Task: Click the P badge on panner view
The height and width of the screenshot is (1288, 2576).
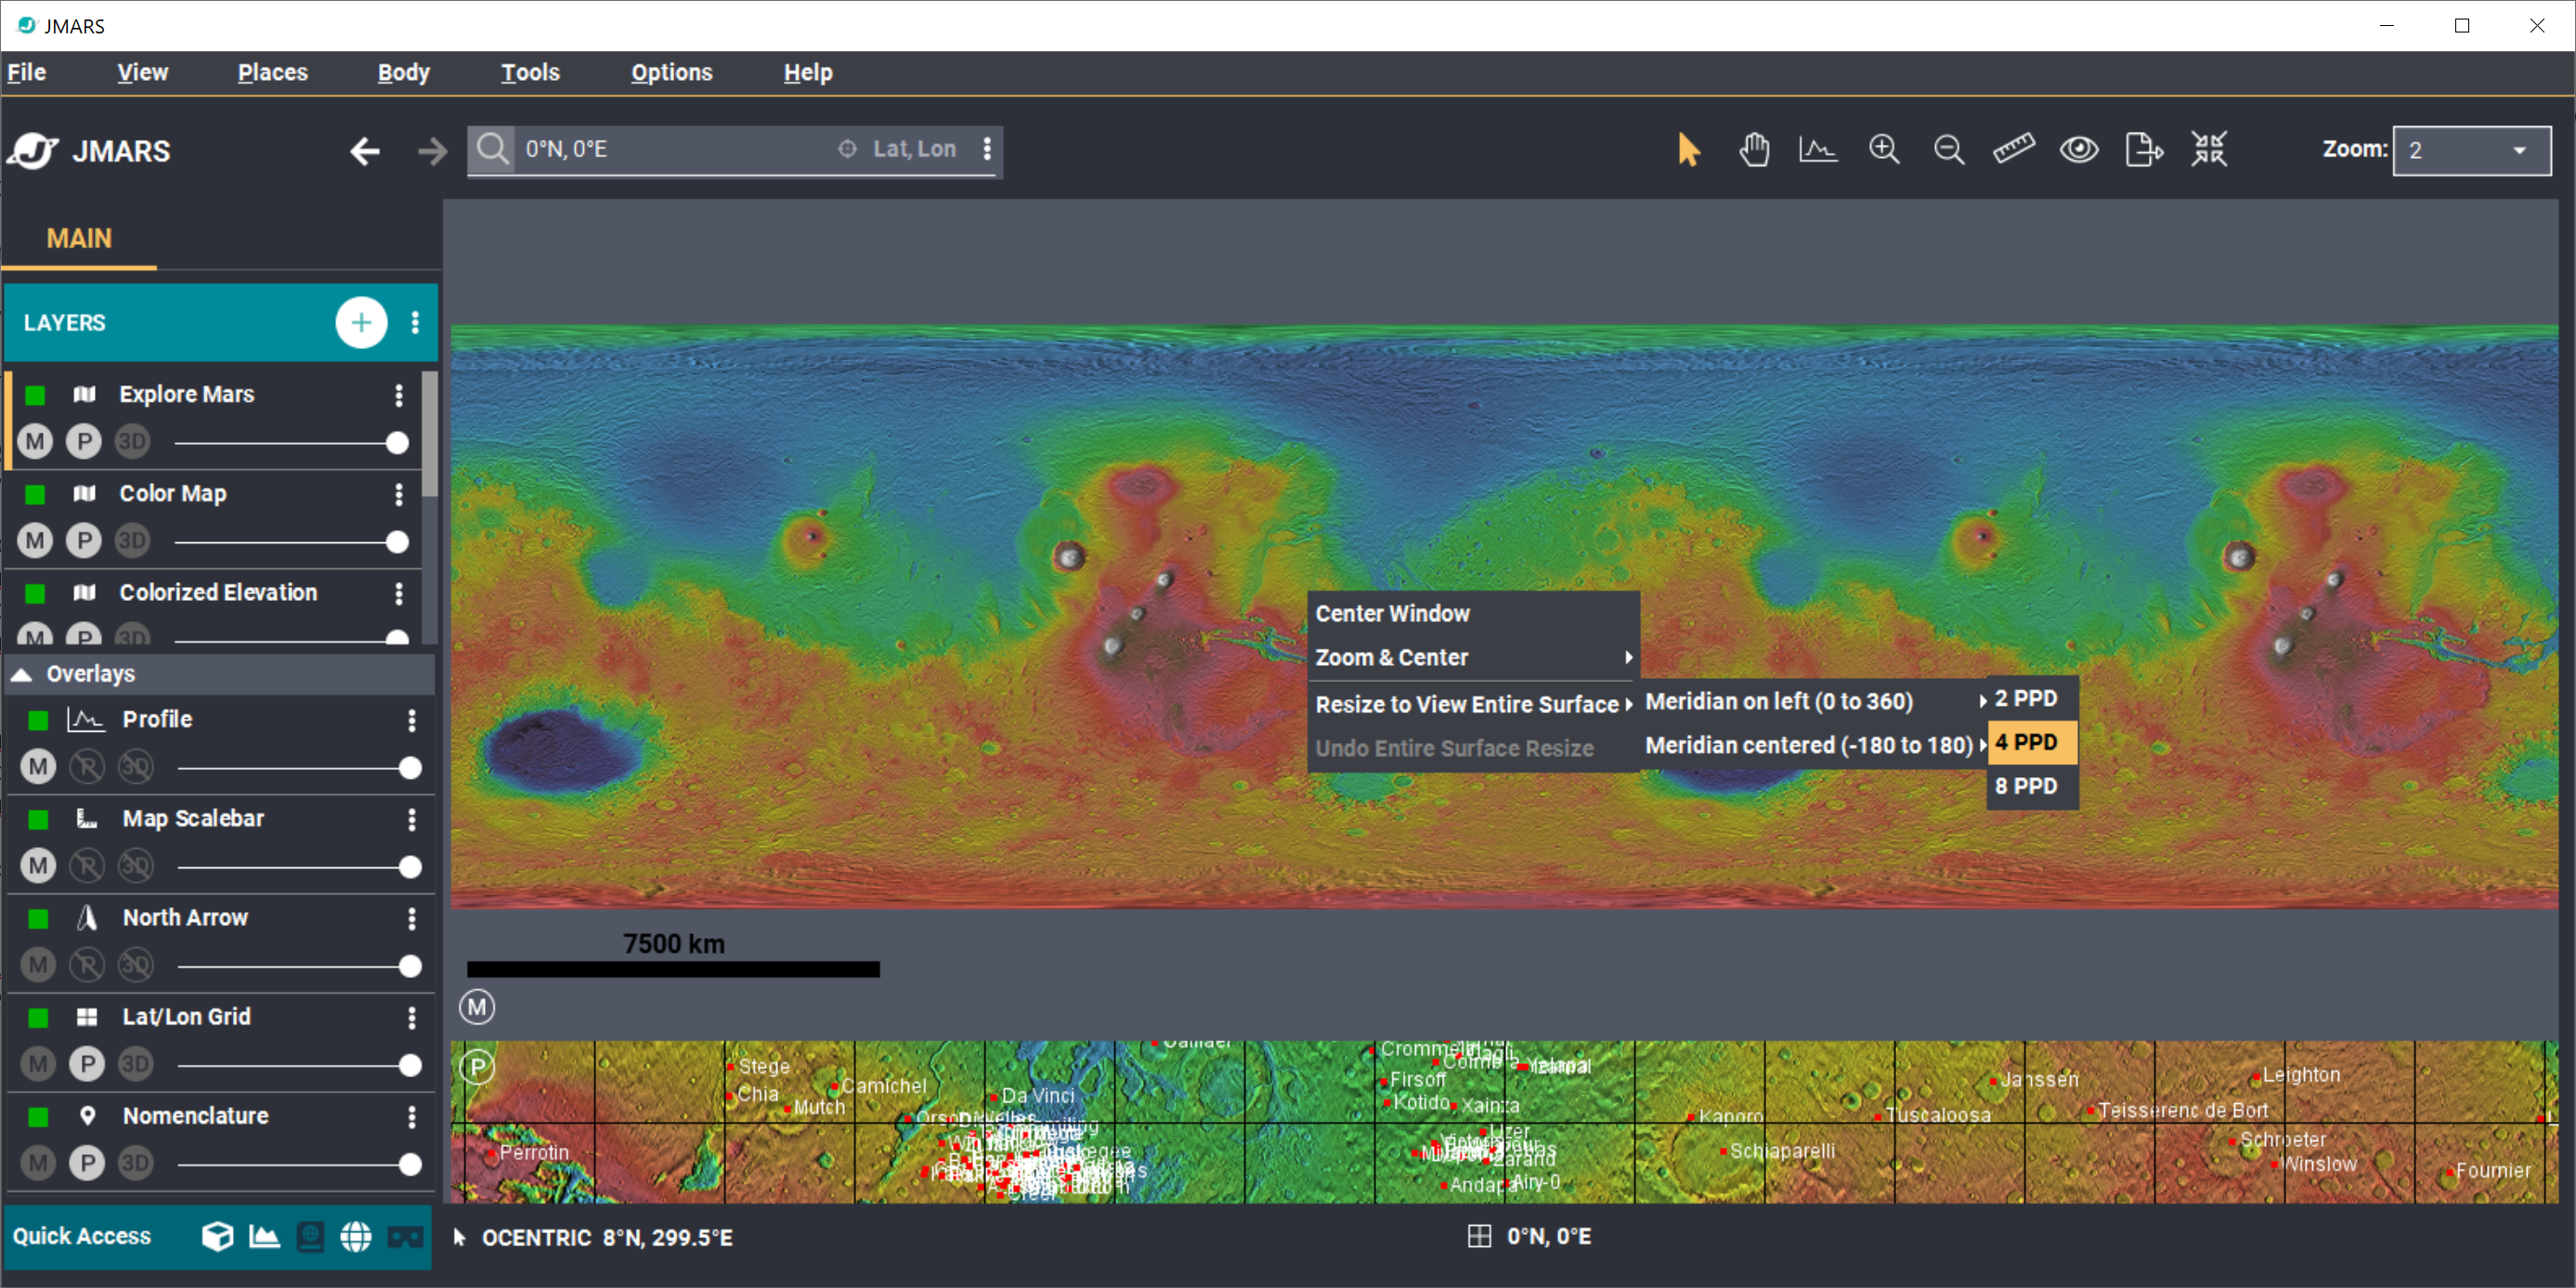Action: (478, 1067)
